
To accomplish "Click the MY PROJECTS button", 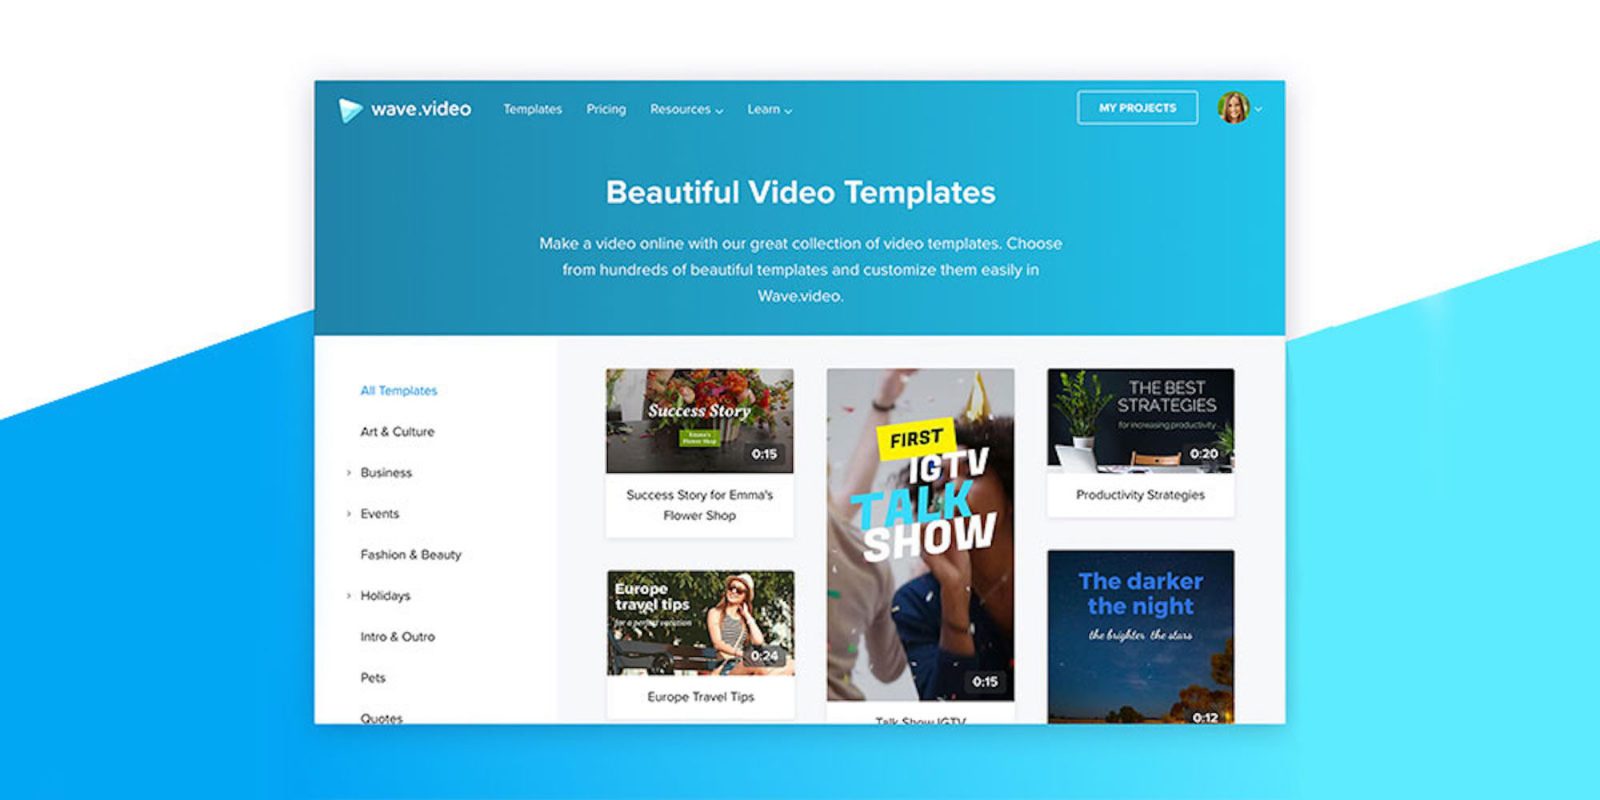I will click(x=1137, y=108).
